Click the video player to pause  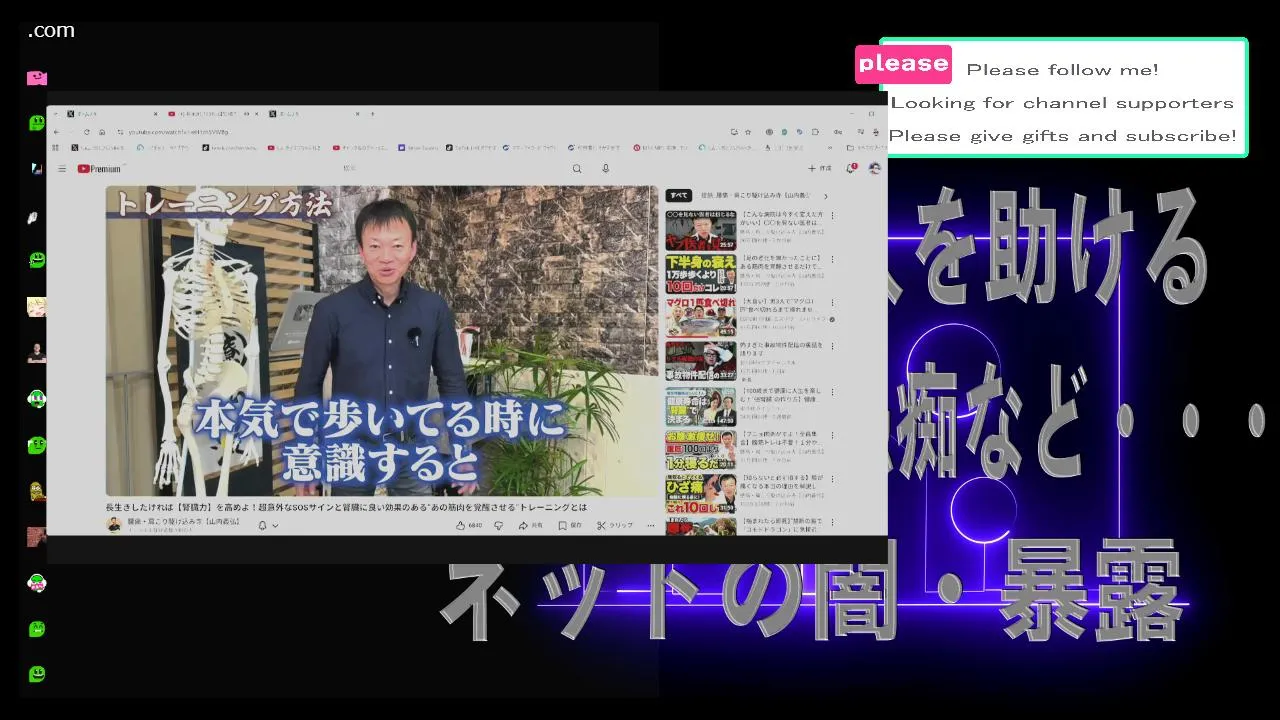click(382, 340)
